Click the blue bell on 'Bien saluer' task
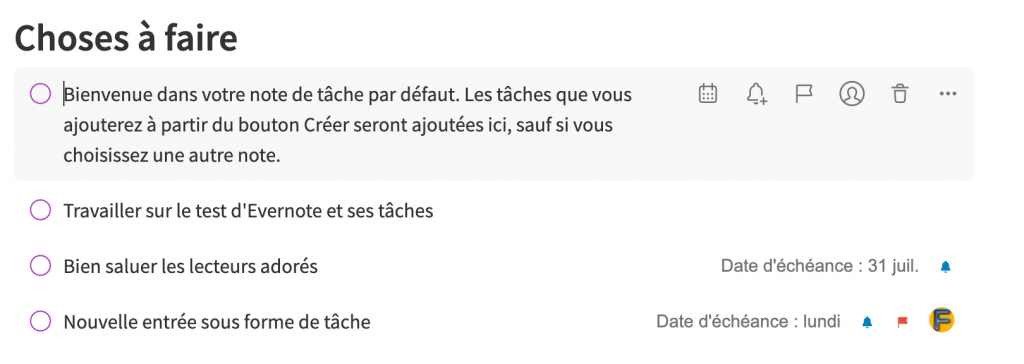 pos(945,267)
